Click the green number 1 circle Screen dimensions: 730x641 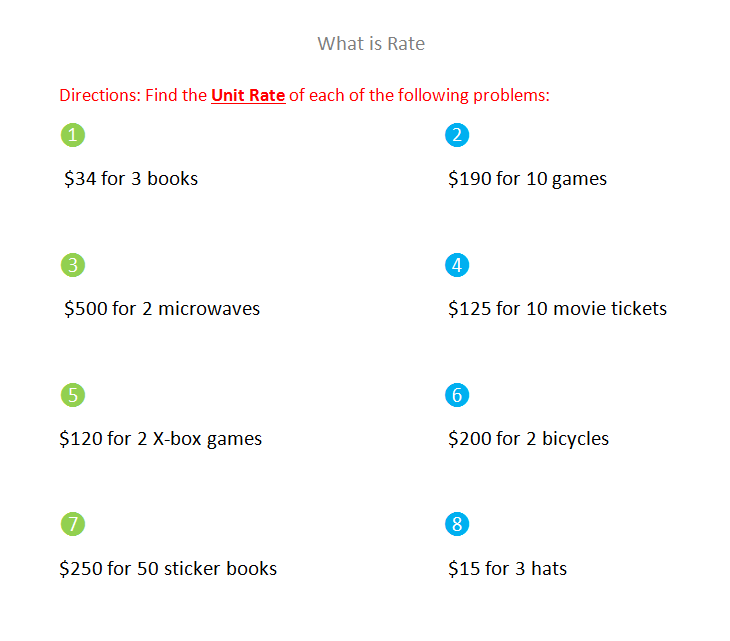[73, 135]
